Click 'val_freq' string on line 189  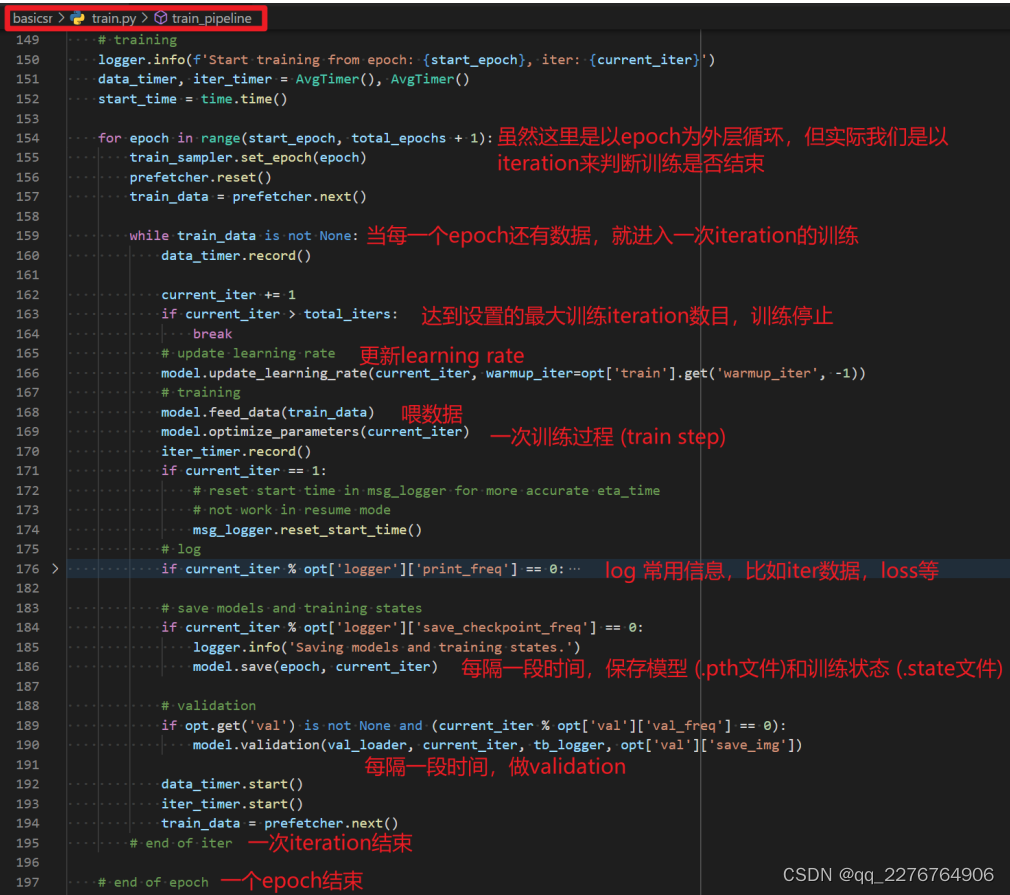(687, 726)
